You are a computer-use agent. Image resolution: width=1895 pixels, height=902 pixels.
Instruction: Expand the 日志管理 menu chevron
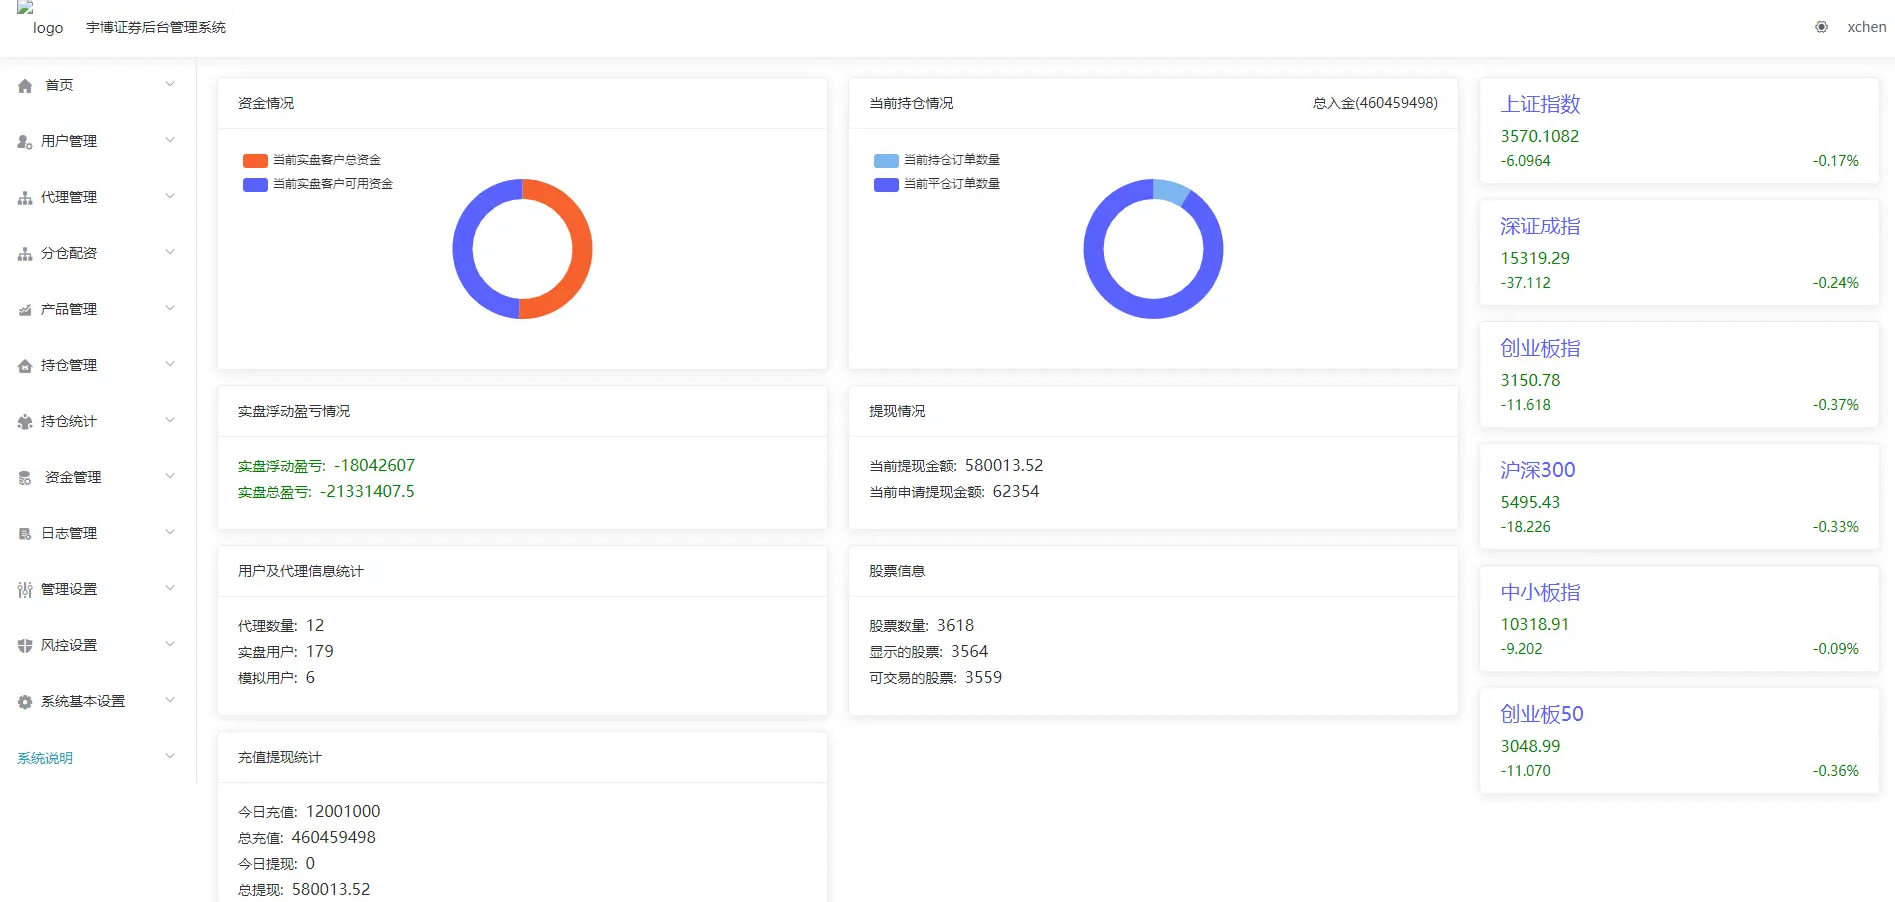click(x=170, y=532)
